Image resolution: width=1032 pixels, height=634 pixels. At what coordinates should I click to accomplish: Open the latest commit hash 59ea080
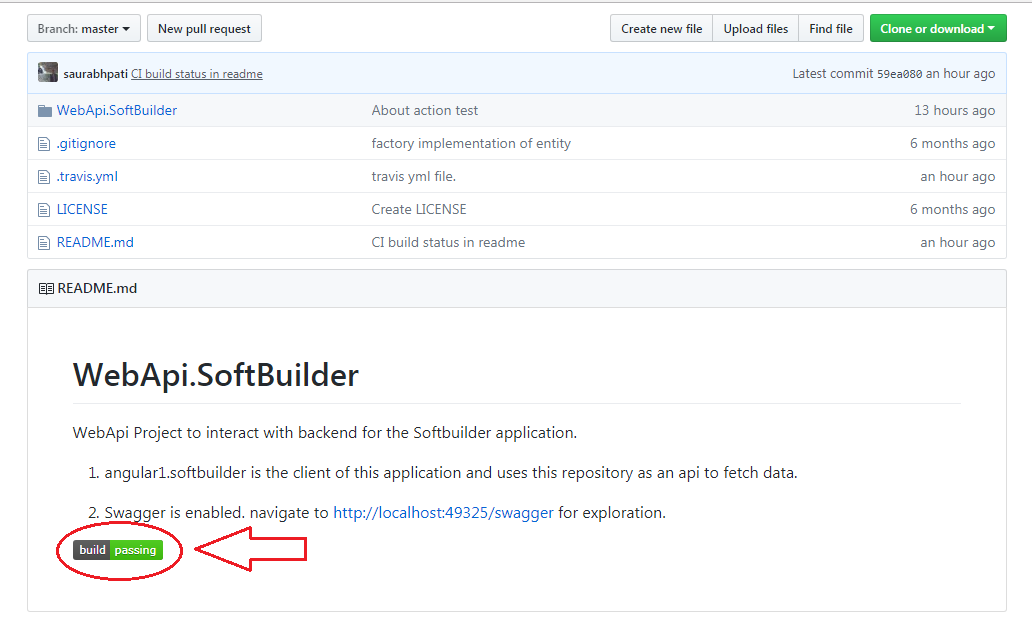click(x=899, y=74)
